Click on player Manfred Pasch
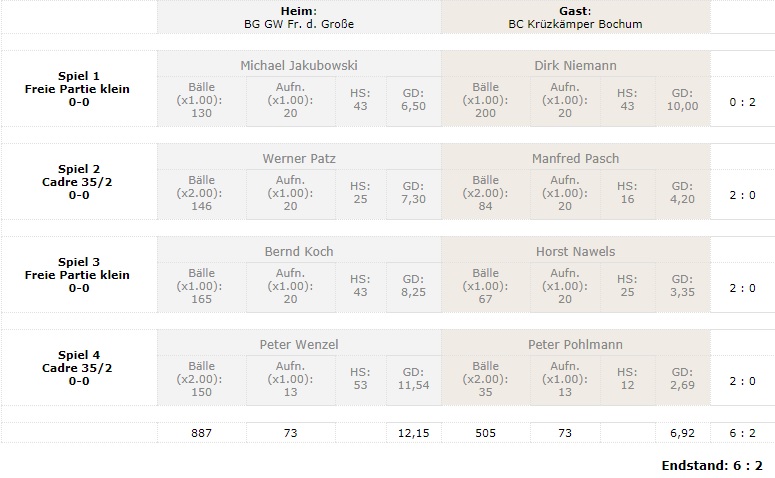The image size is (775, 478). coord(575,159)
